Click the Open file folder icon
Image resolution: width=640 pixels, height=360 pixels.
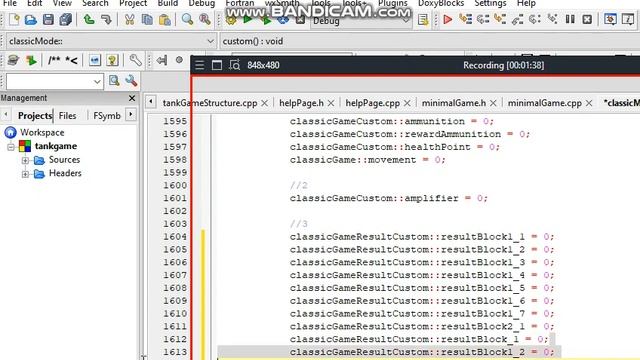click(x=31, y=19)
